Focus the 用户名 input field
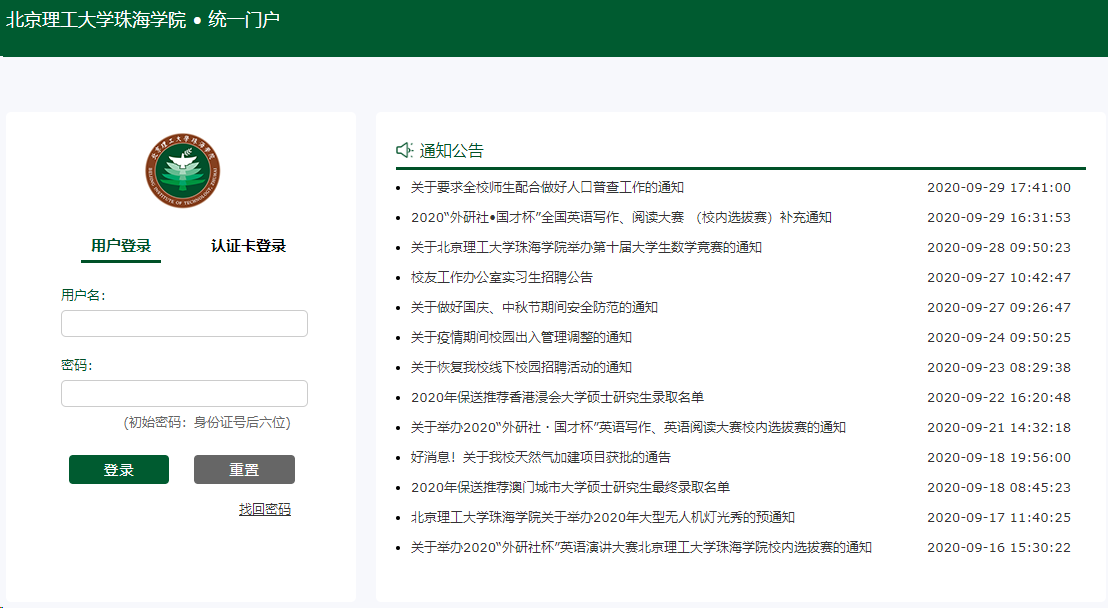This screenshot has height=608, width=1108. pyautogui.click(x=184, y=324)
